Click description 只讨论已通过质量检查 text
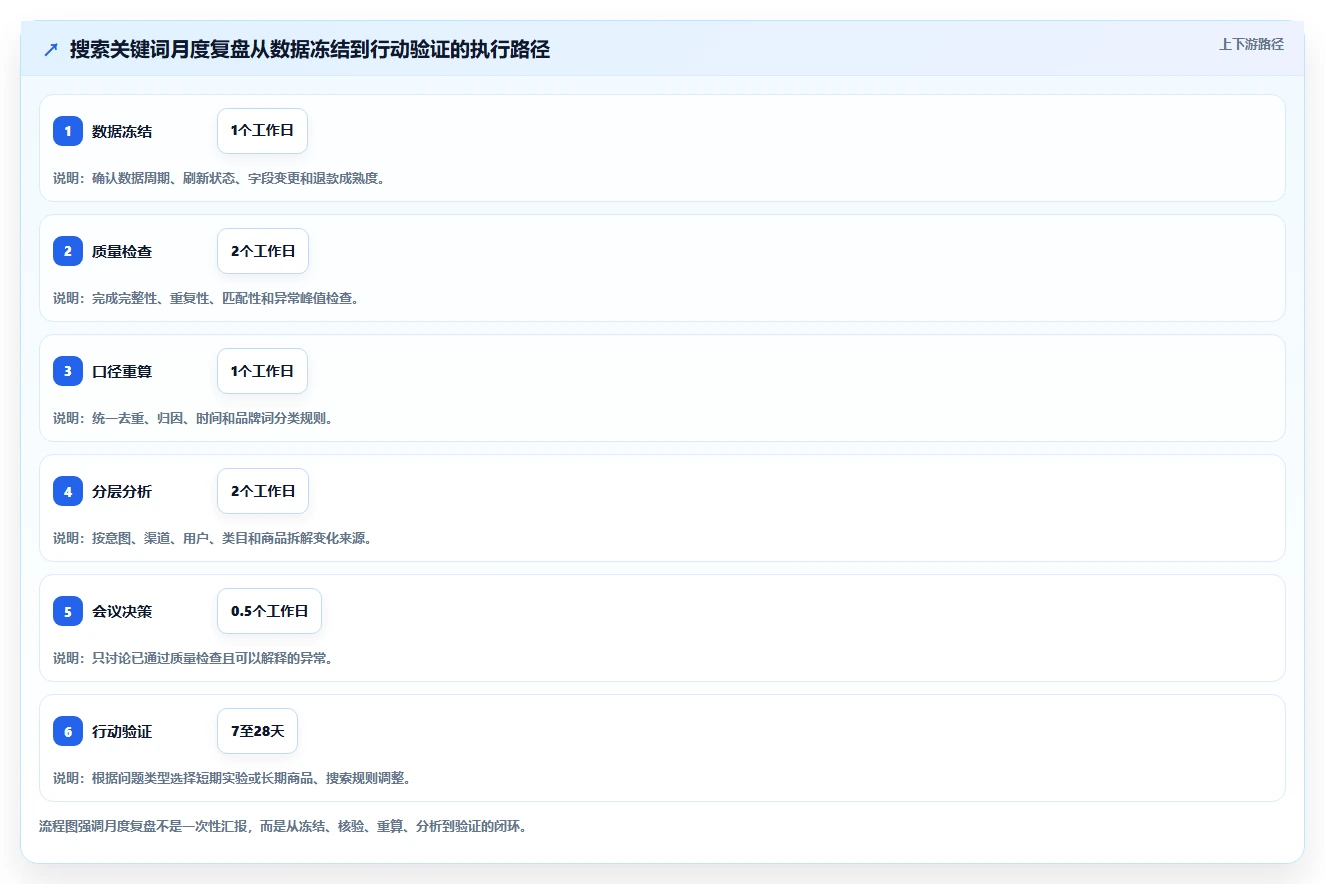 (193, 658)
